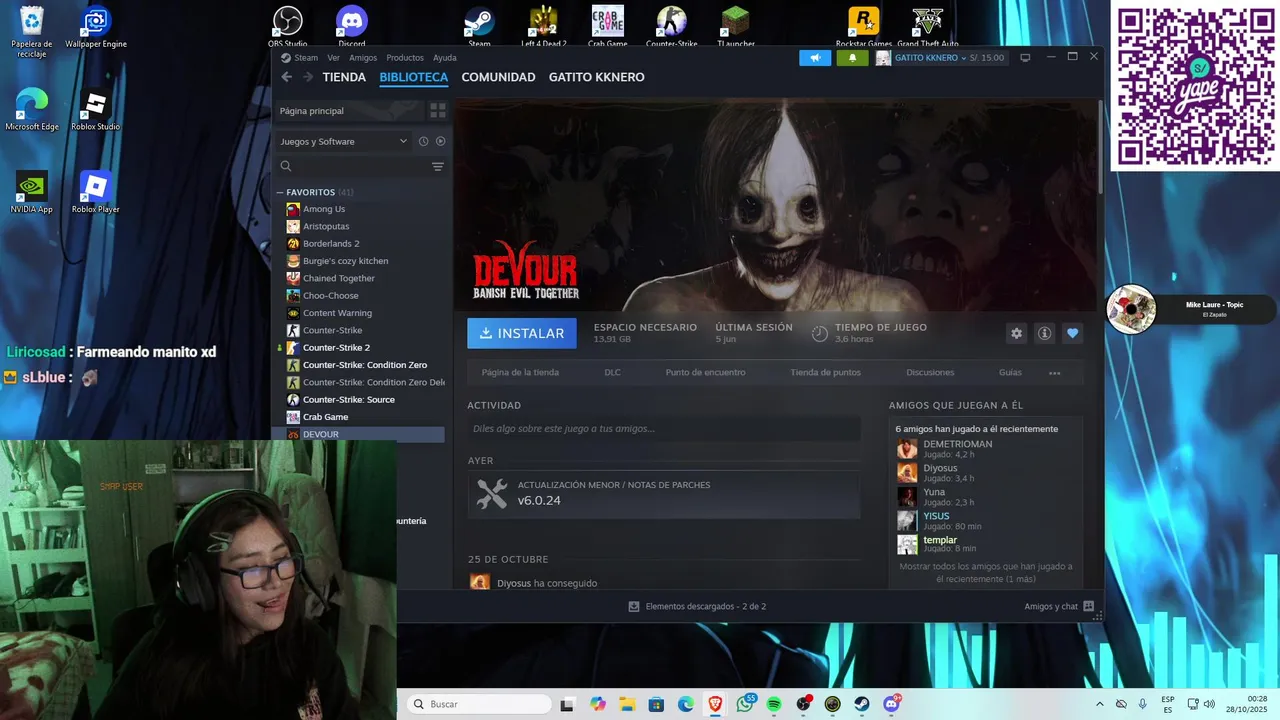Open friend DEMETRIOMAN in friends list

click(957, 444)
